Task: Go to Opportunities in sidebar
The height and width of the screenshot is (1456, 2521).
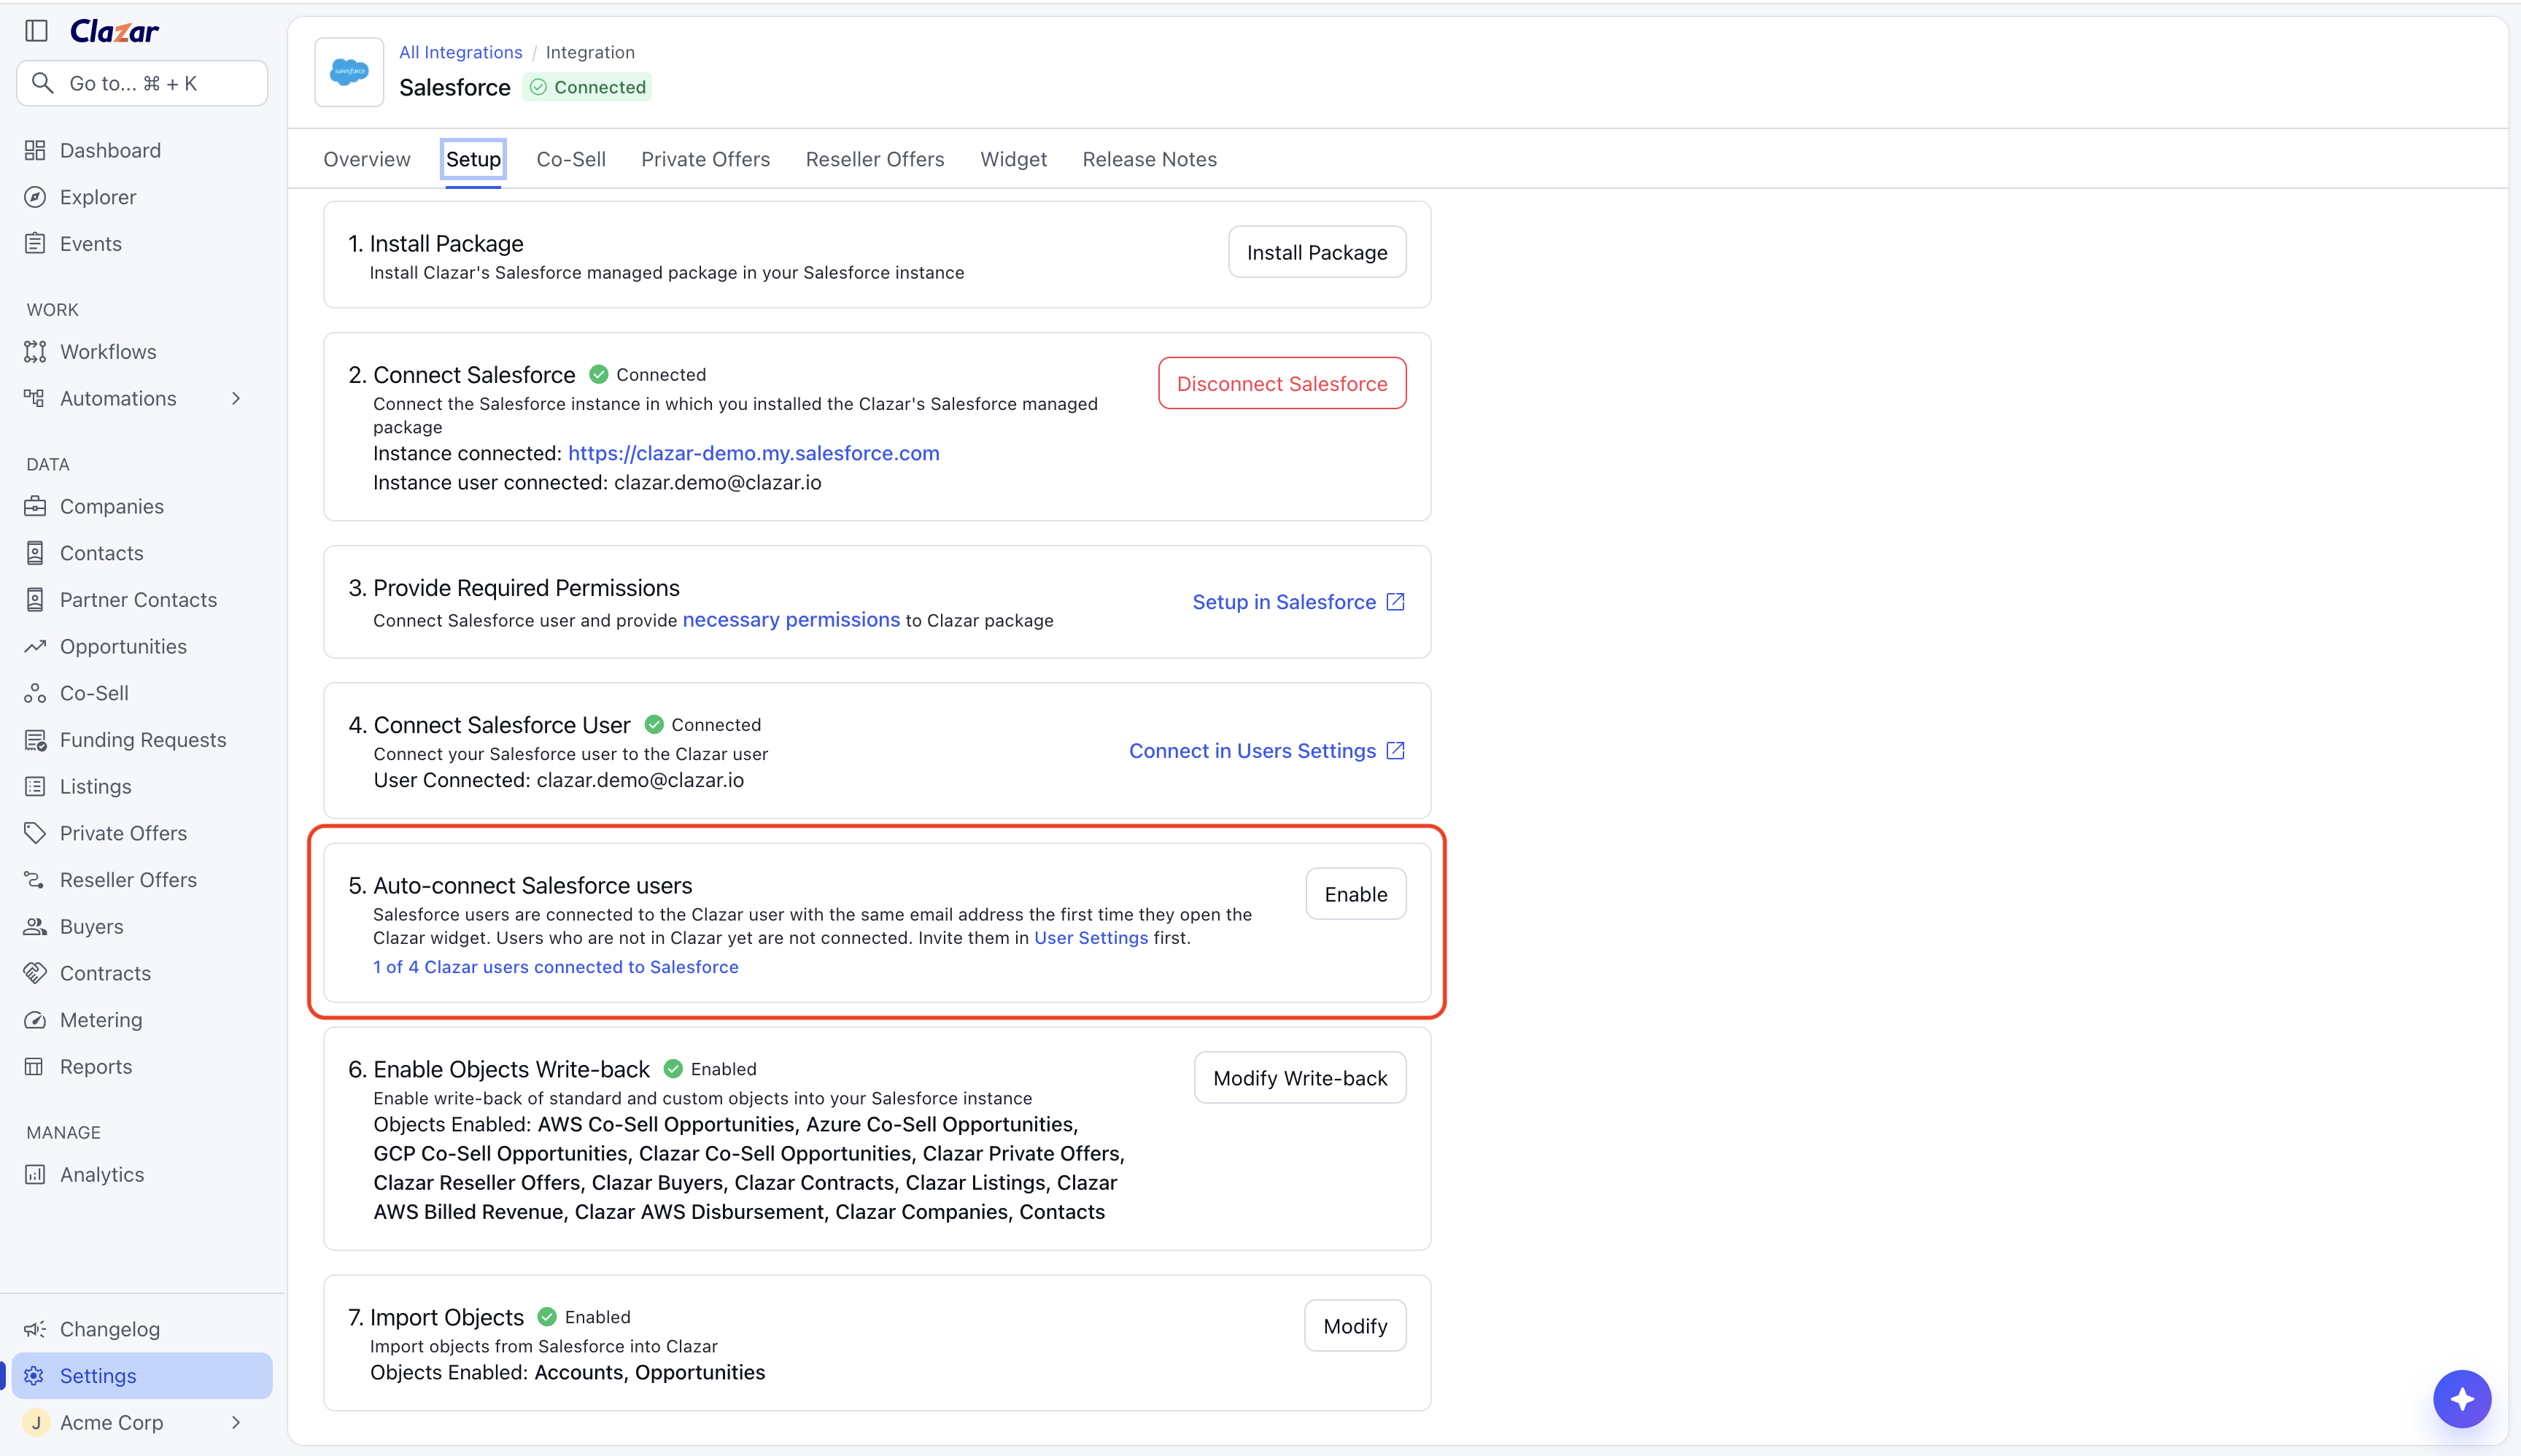Action: coord(142,646)
